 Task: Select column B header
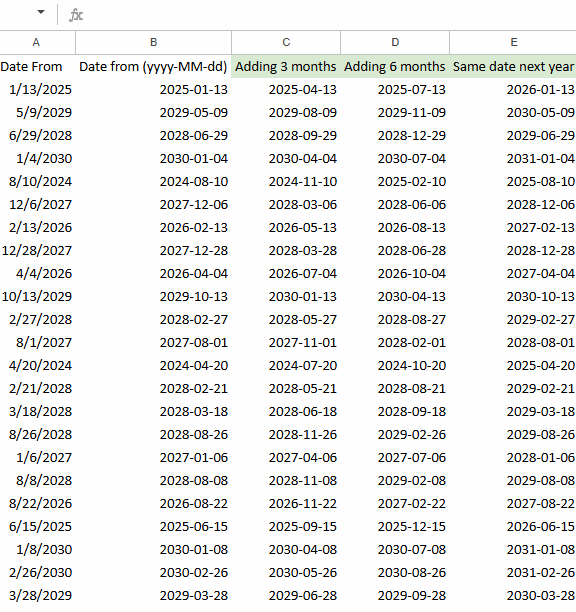[153, 43]
